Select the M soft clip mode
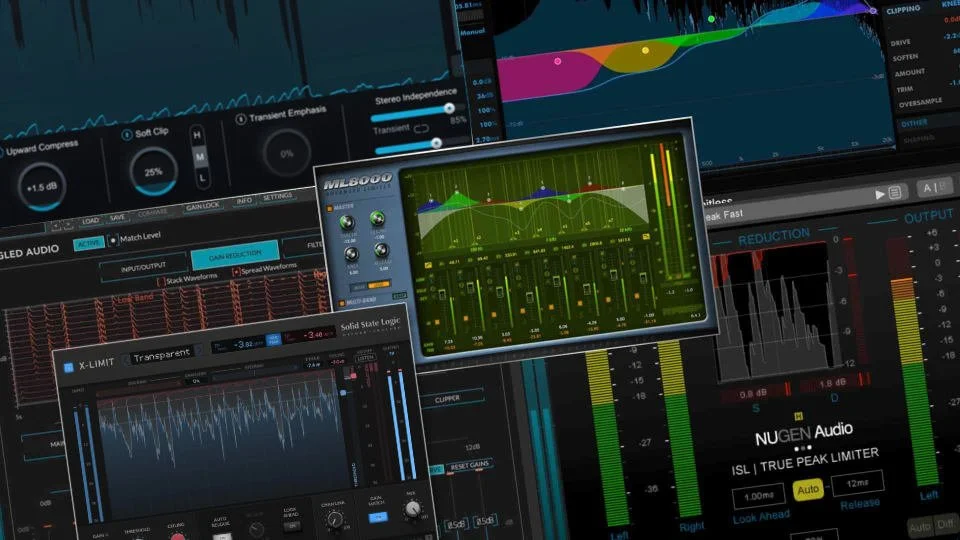Image resolution: width=960 pixels, height=540 pixels. [200, 157]
